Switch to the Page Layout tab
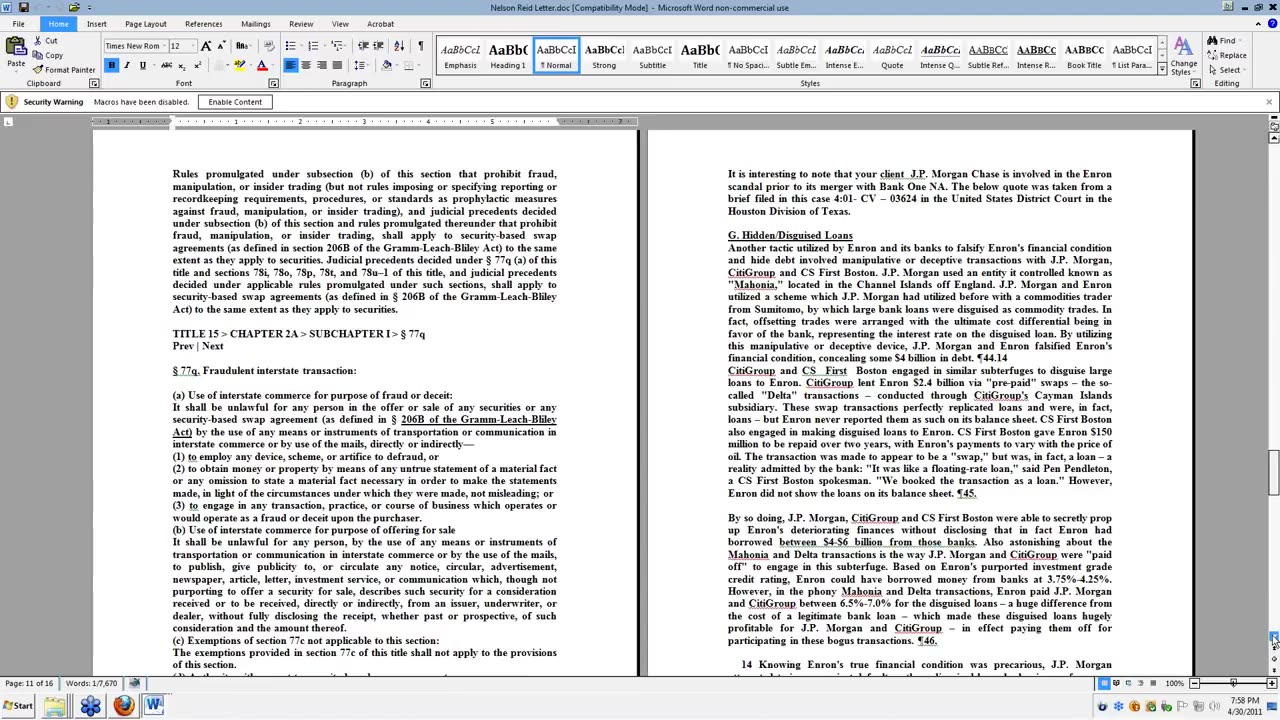The width and height of the screenshot is (1280, 720). 146,24
